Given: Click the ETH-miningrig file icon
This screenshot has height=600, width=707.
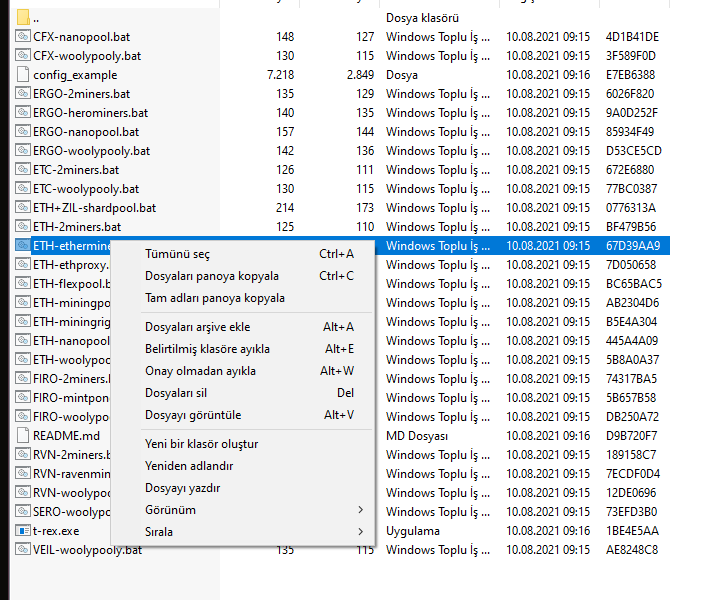Looking at the screenshot, I should pos(23,321).
